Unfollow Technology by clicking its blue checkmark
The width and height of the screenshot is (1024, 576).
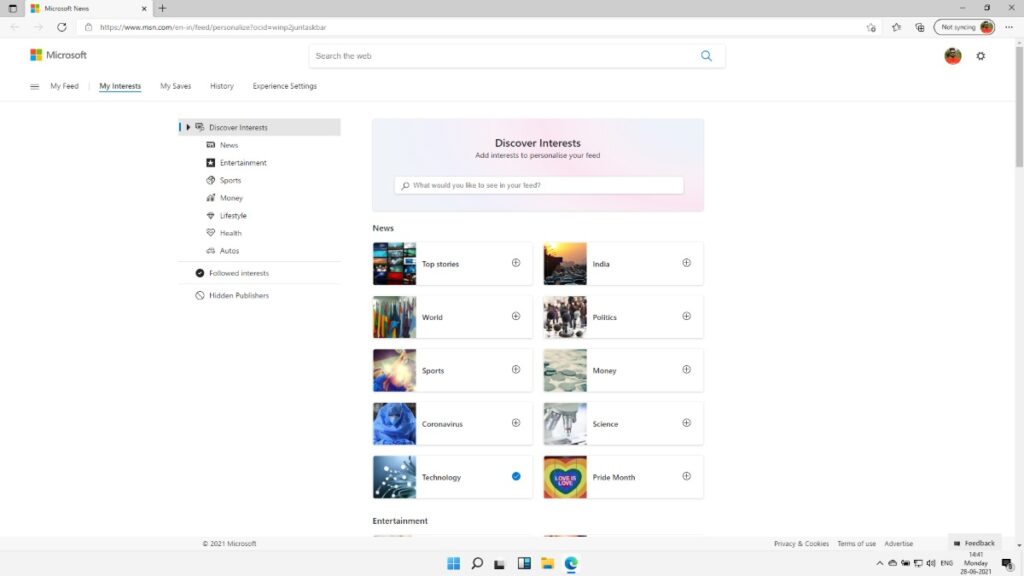[516, 477]
